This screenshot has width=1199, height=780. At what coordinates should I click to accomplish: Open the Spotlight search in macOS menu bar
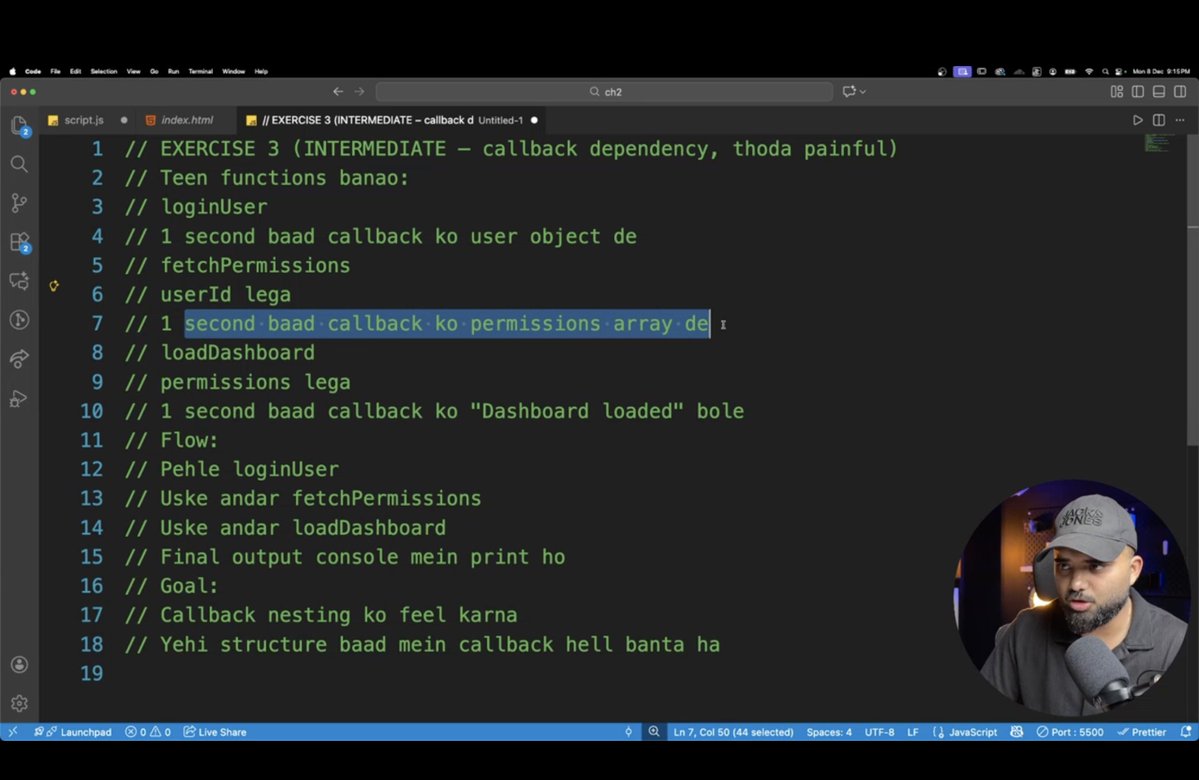click(x=1105, y=71)
